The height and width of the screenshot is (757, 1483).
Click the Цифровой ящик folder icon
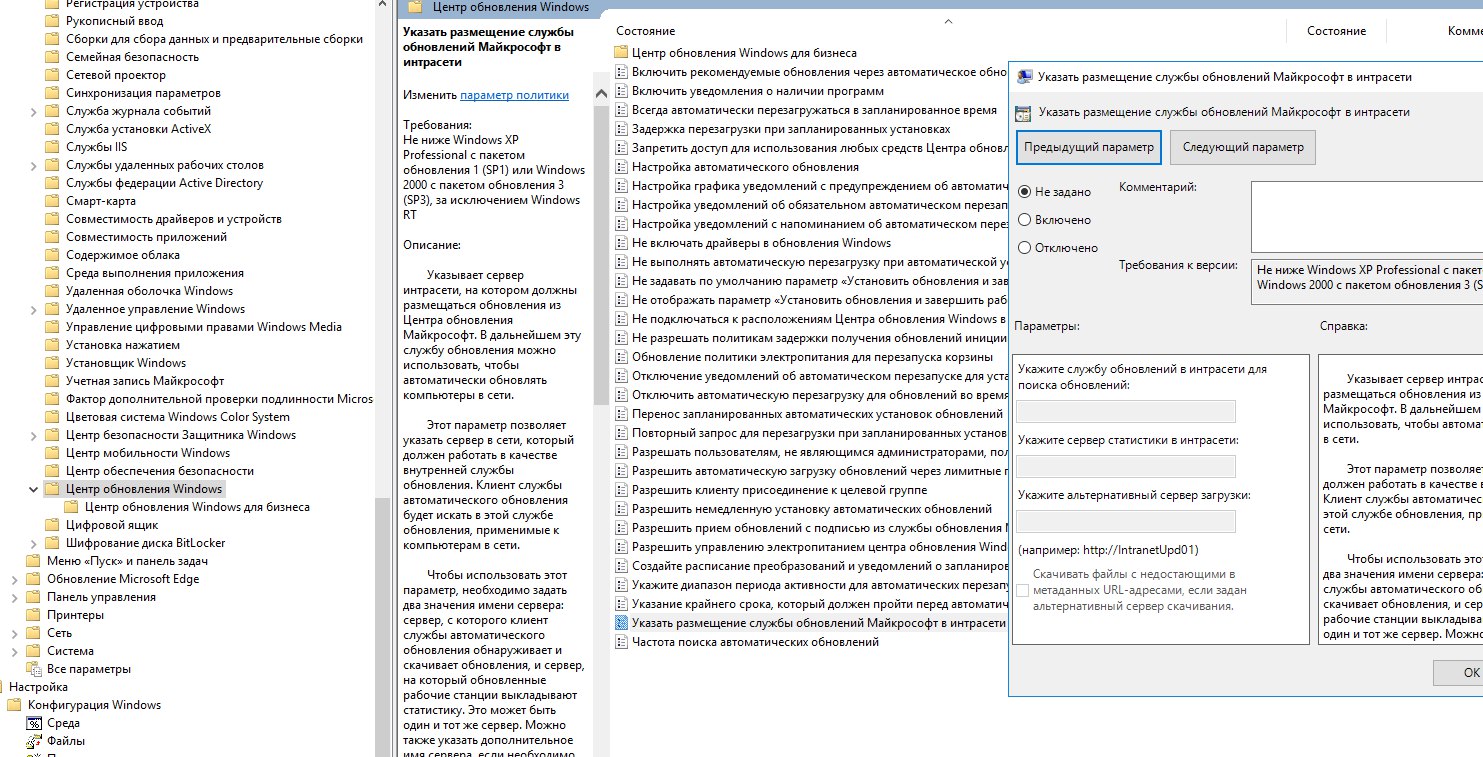coord(52,525)
